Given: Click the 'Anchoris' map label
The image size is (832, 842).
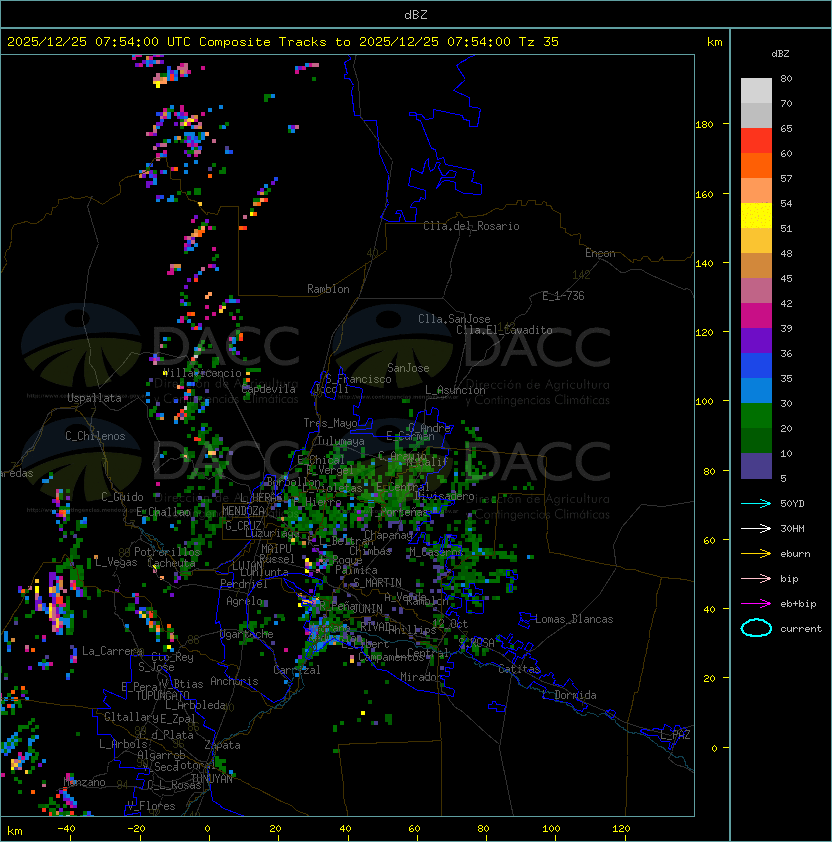Looking at the screenshot, I should [x=234, y=681].
